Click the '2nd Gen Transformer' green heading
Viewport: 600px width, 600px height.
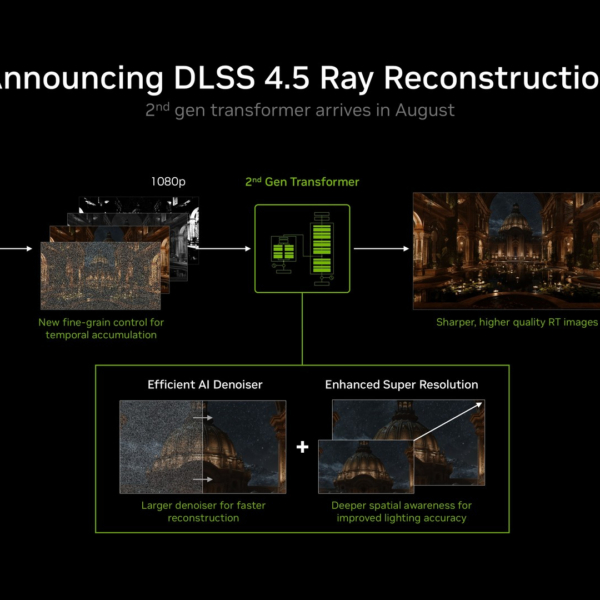point(302,182)
